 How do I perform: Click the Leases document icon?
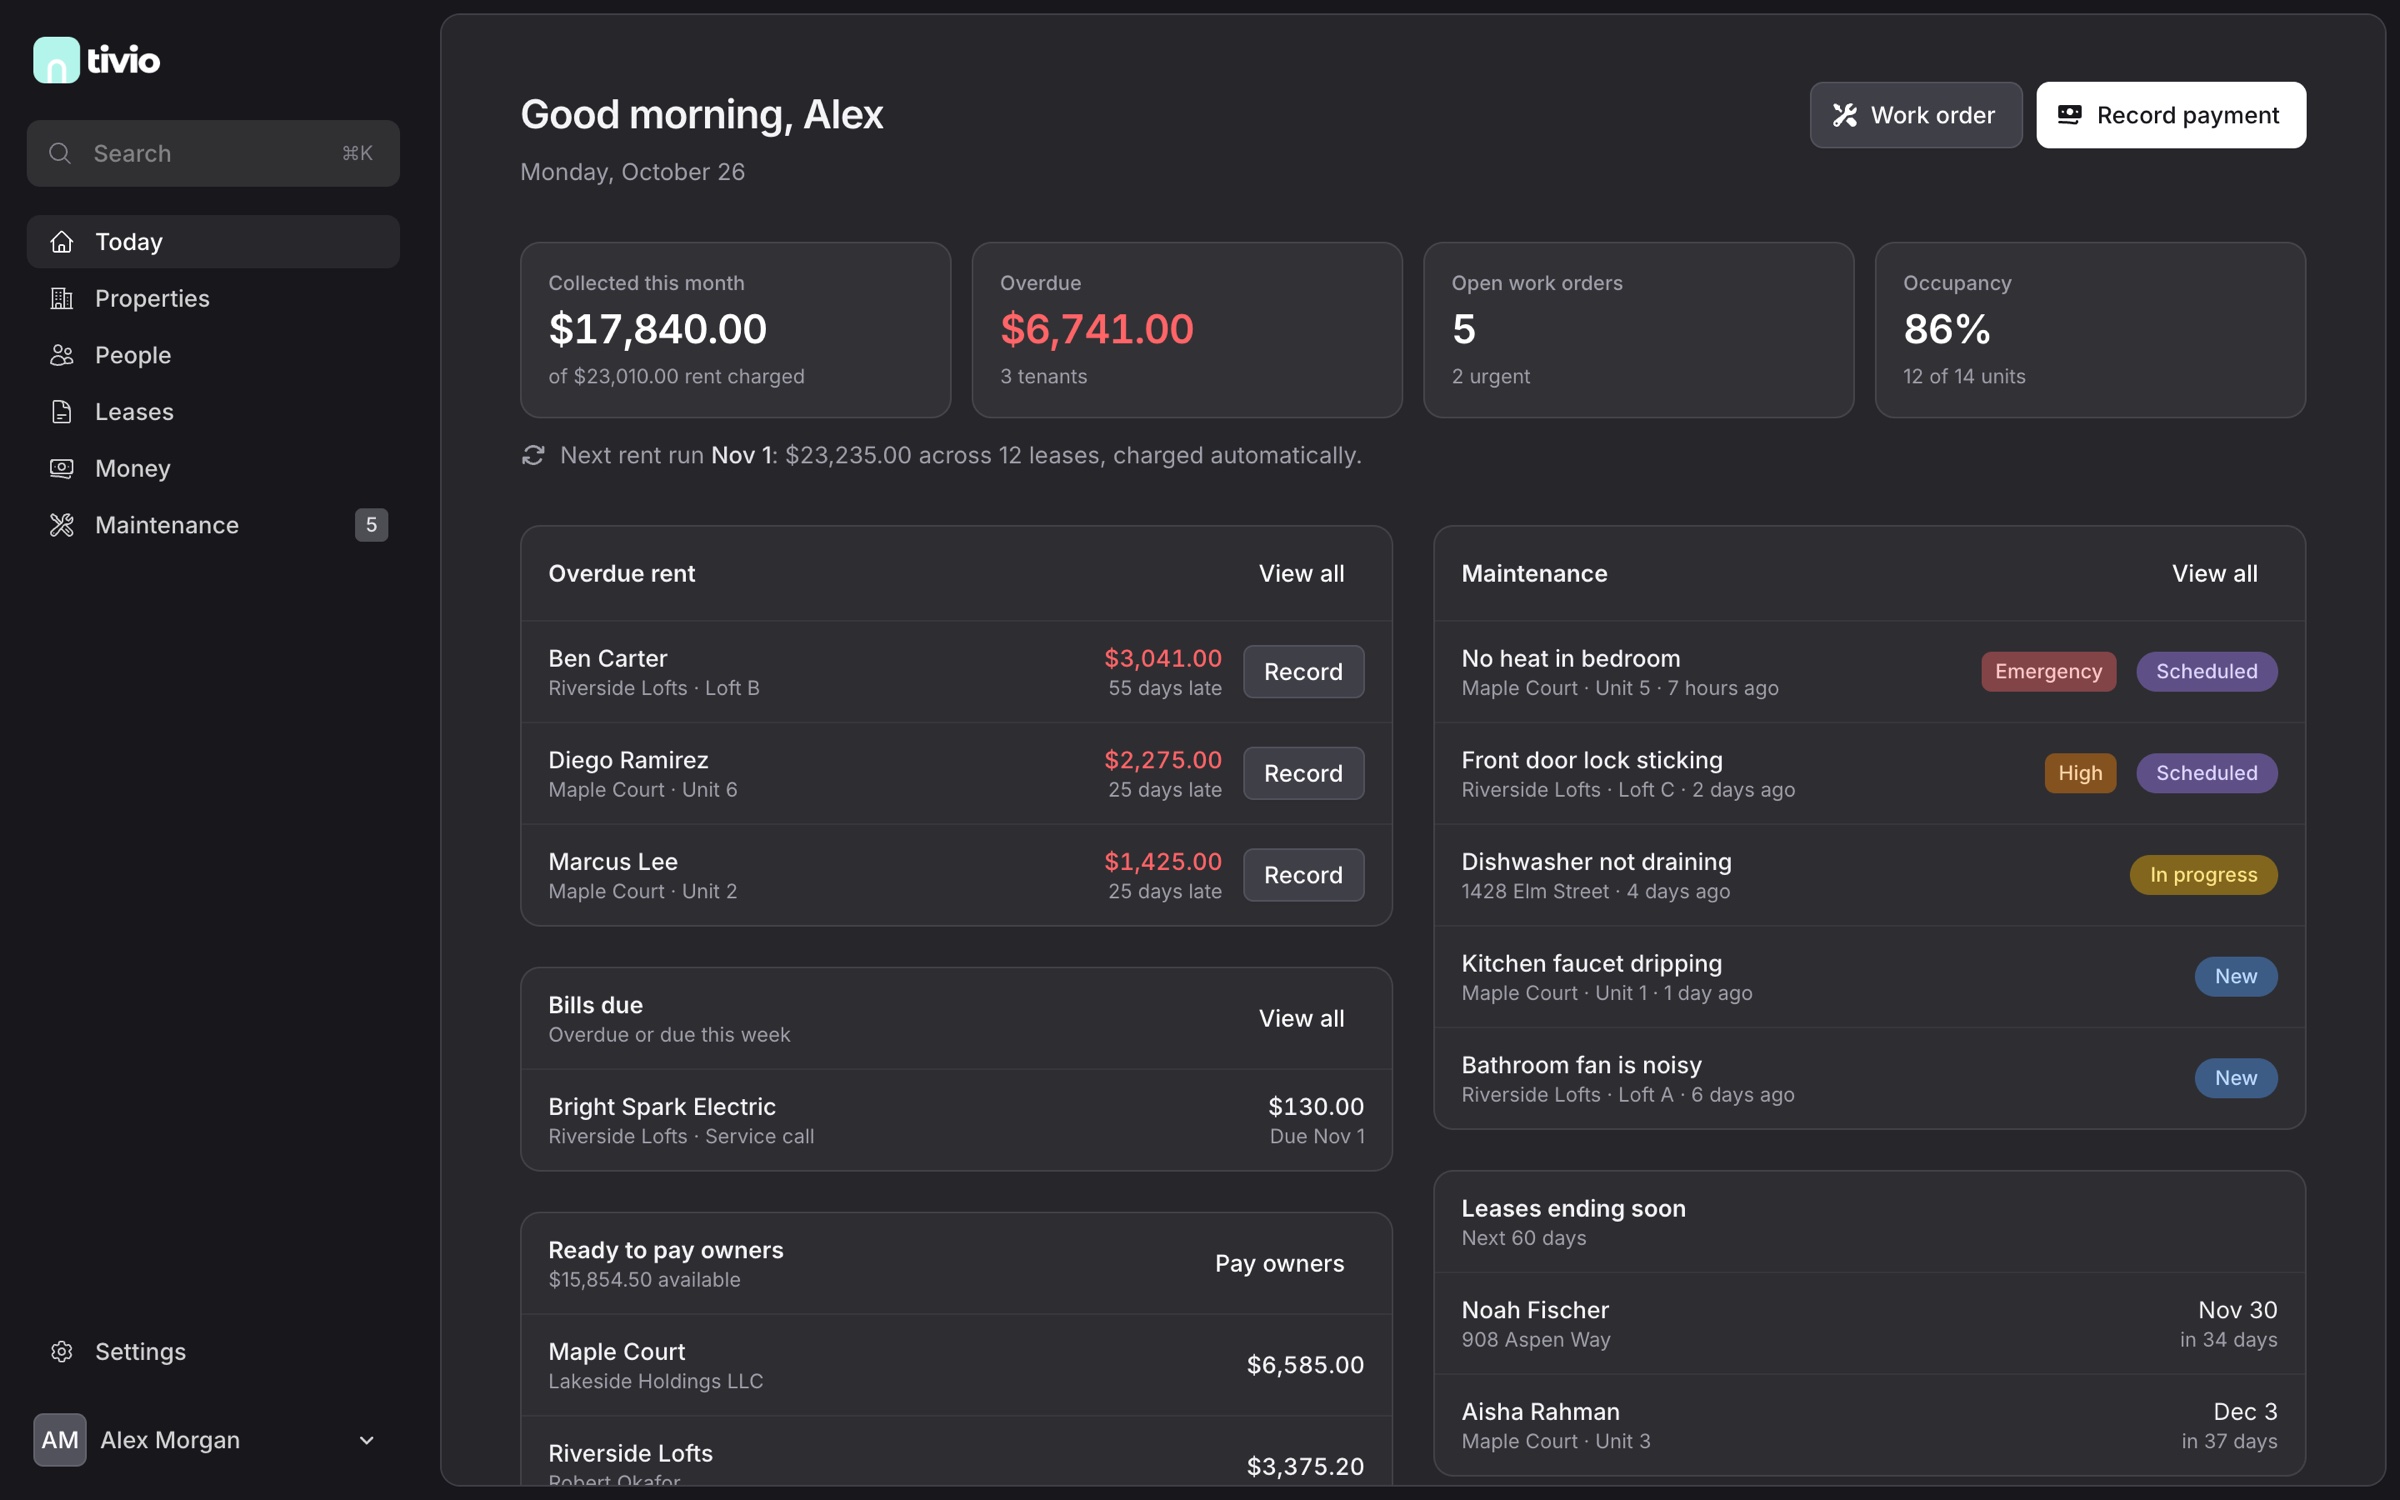click(62, 412)
